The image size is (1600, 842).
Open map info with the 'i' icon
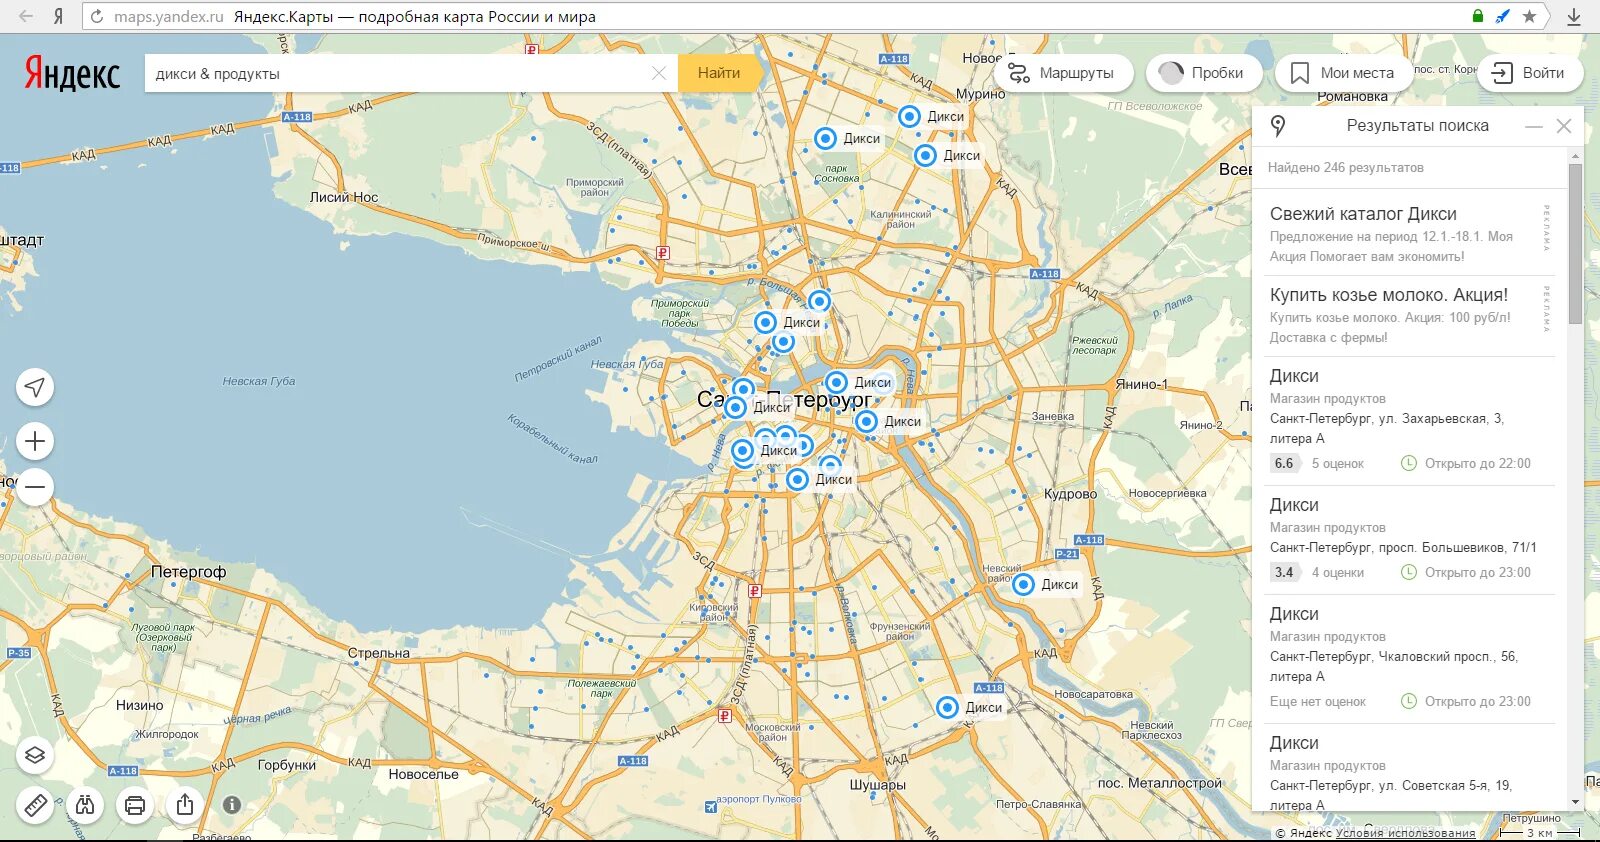tap(232, 804)
